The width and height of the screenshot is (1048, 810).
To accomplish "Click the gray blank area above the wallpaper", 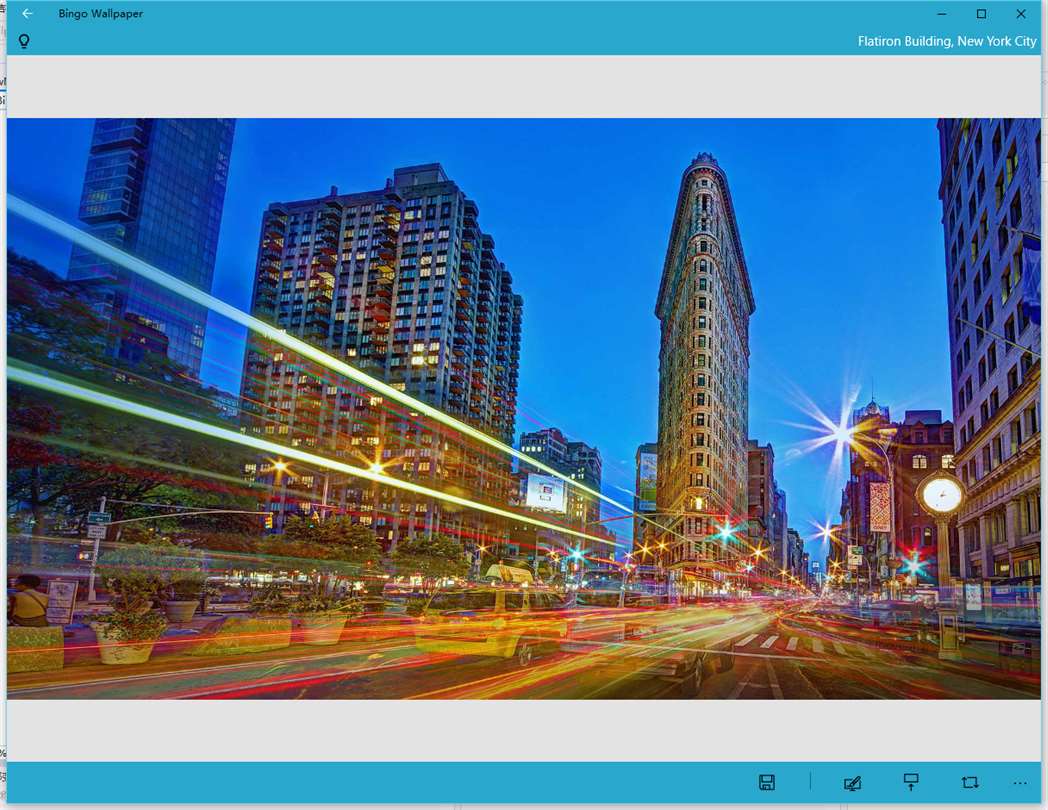I will tap(523, 87).
